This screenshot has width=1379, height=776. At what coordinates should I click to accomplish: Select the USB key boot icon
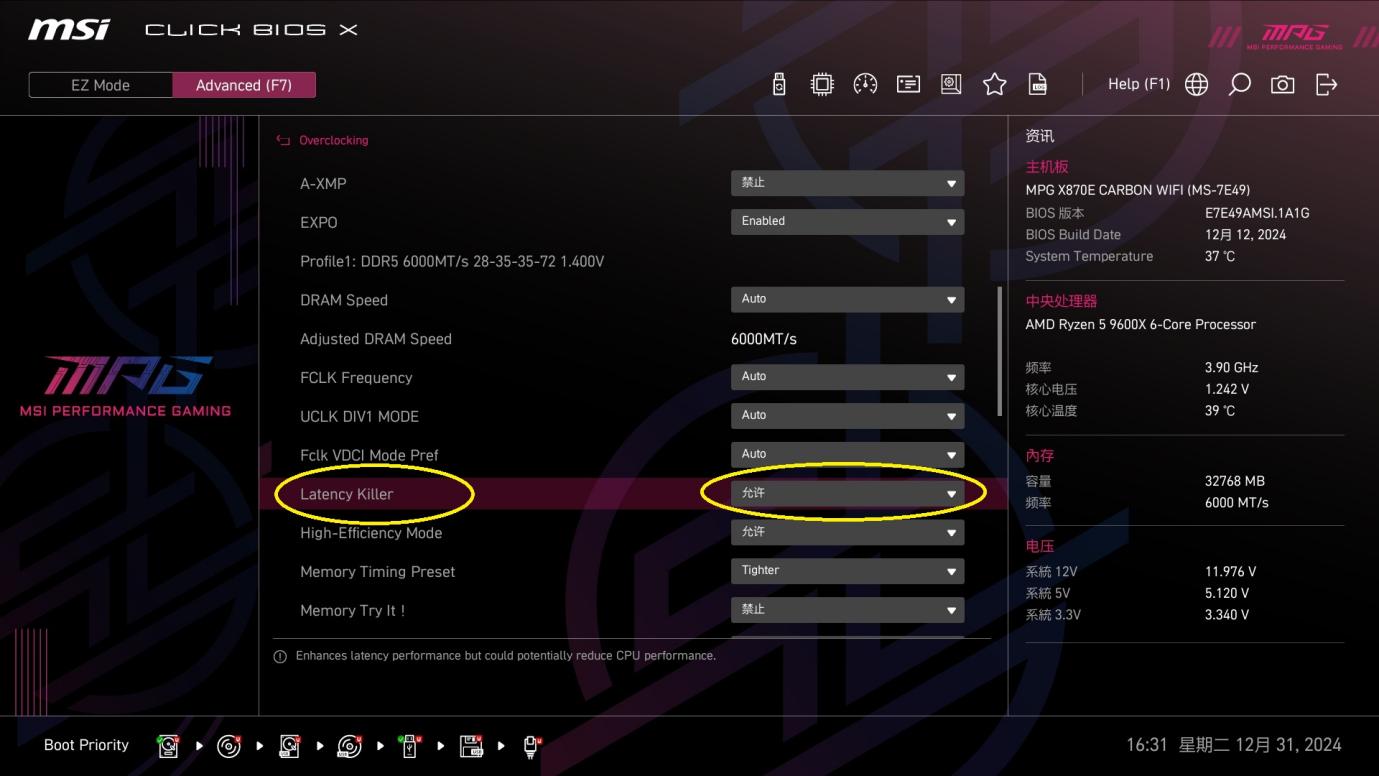409,746
